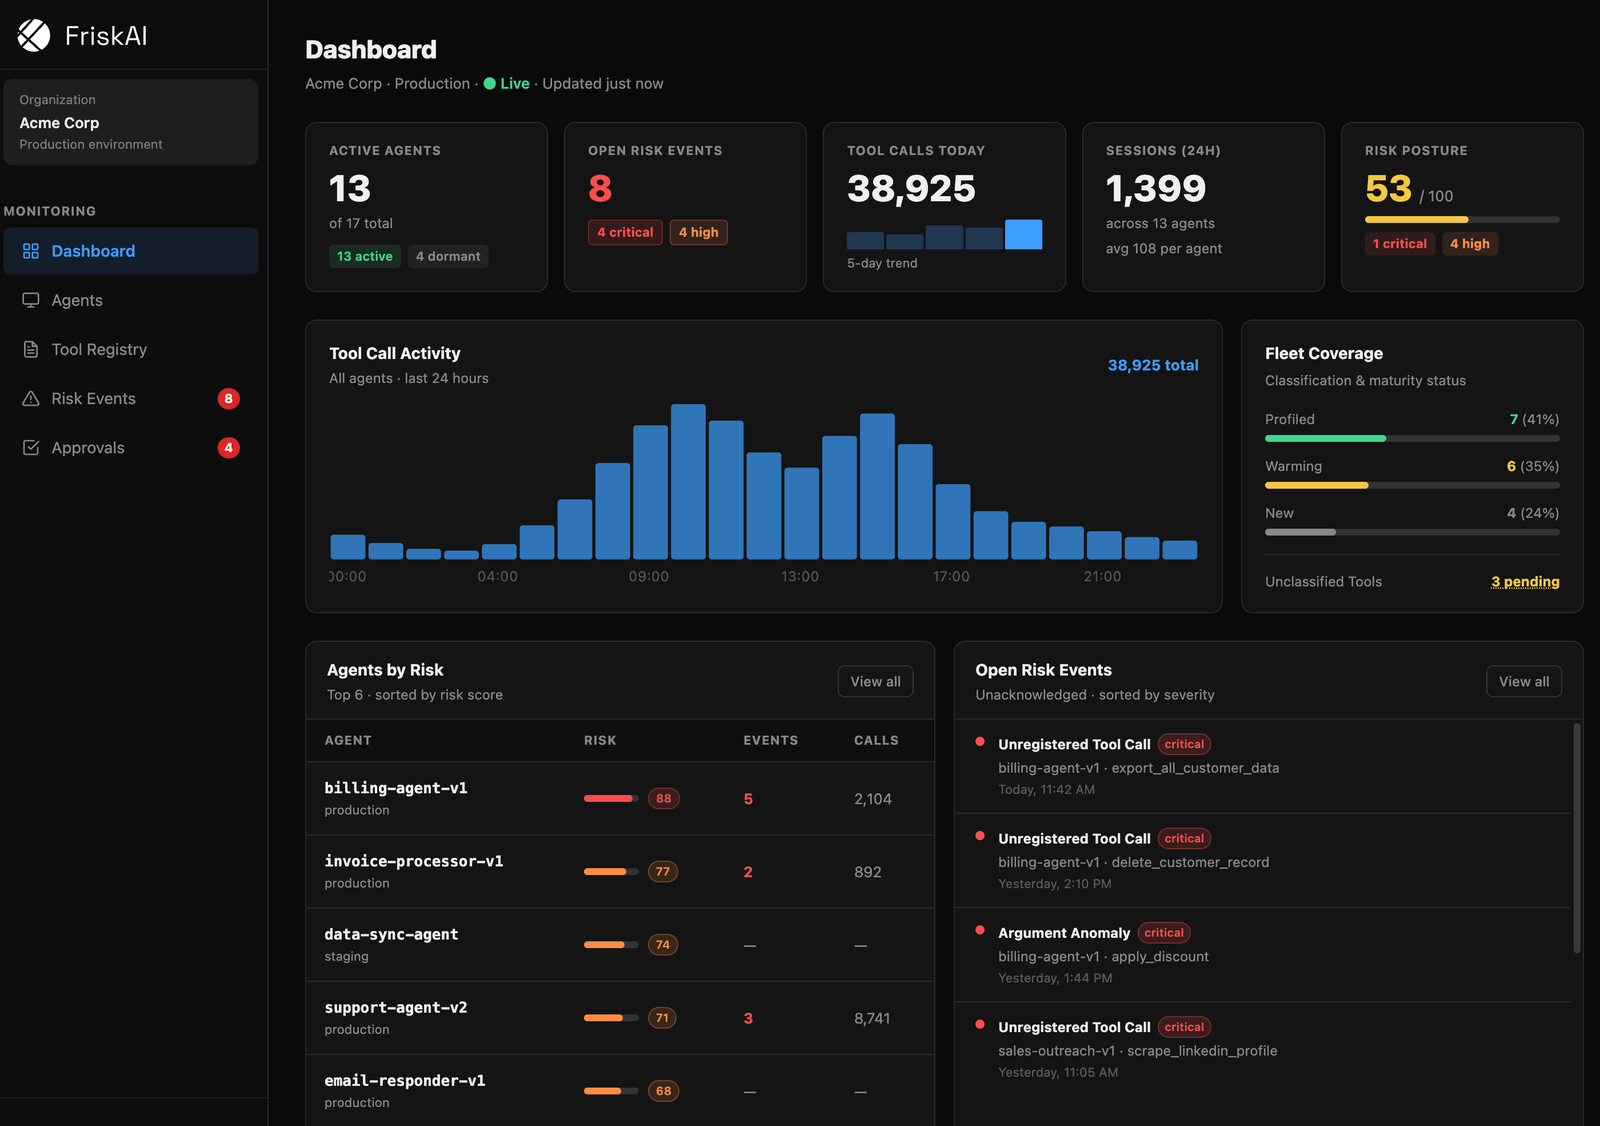Screen dimensions: 1600x1126
Task: Click the 13 active badge
Action: (x=365, y=257)
